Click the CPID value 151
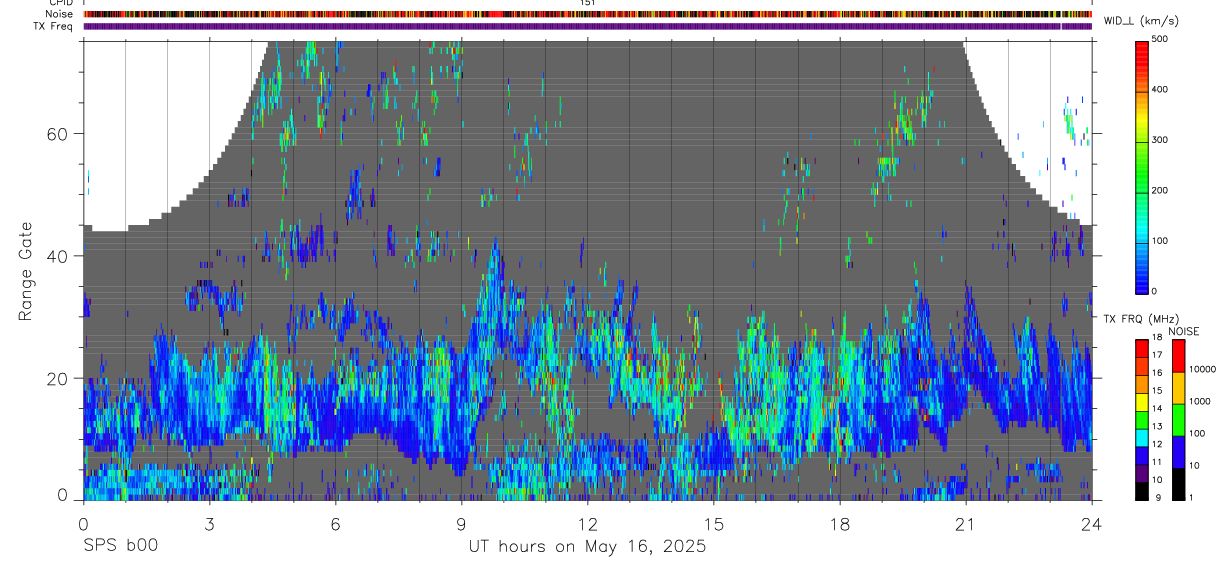1228x567 pixels. [587, 3]
